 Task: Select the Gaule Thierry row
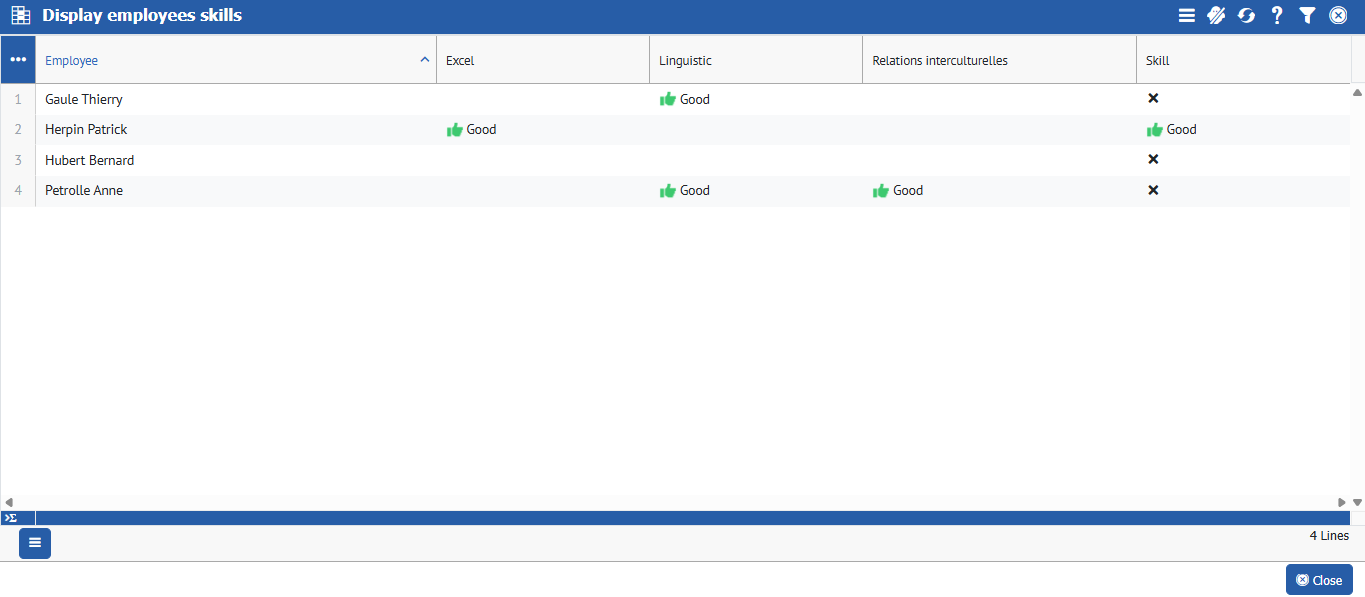point(84,100)
